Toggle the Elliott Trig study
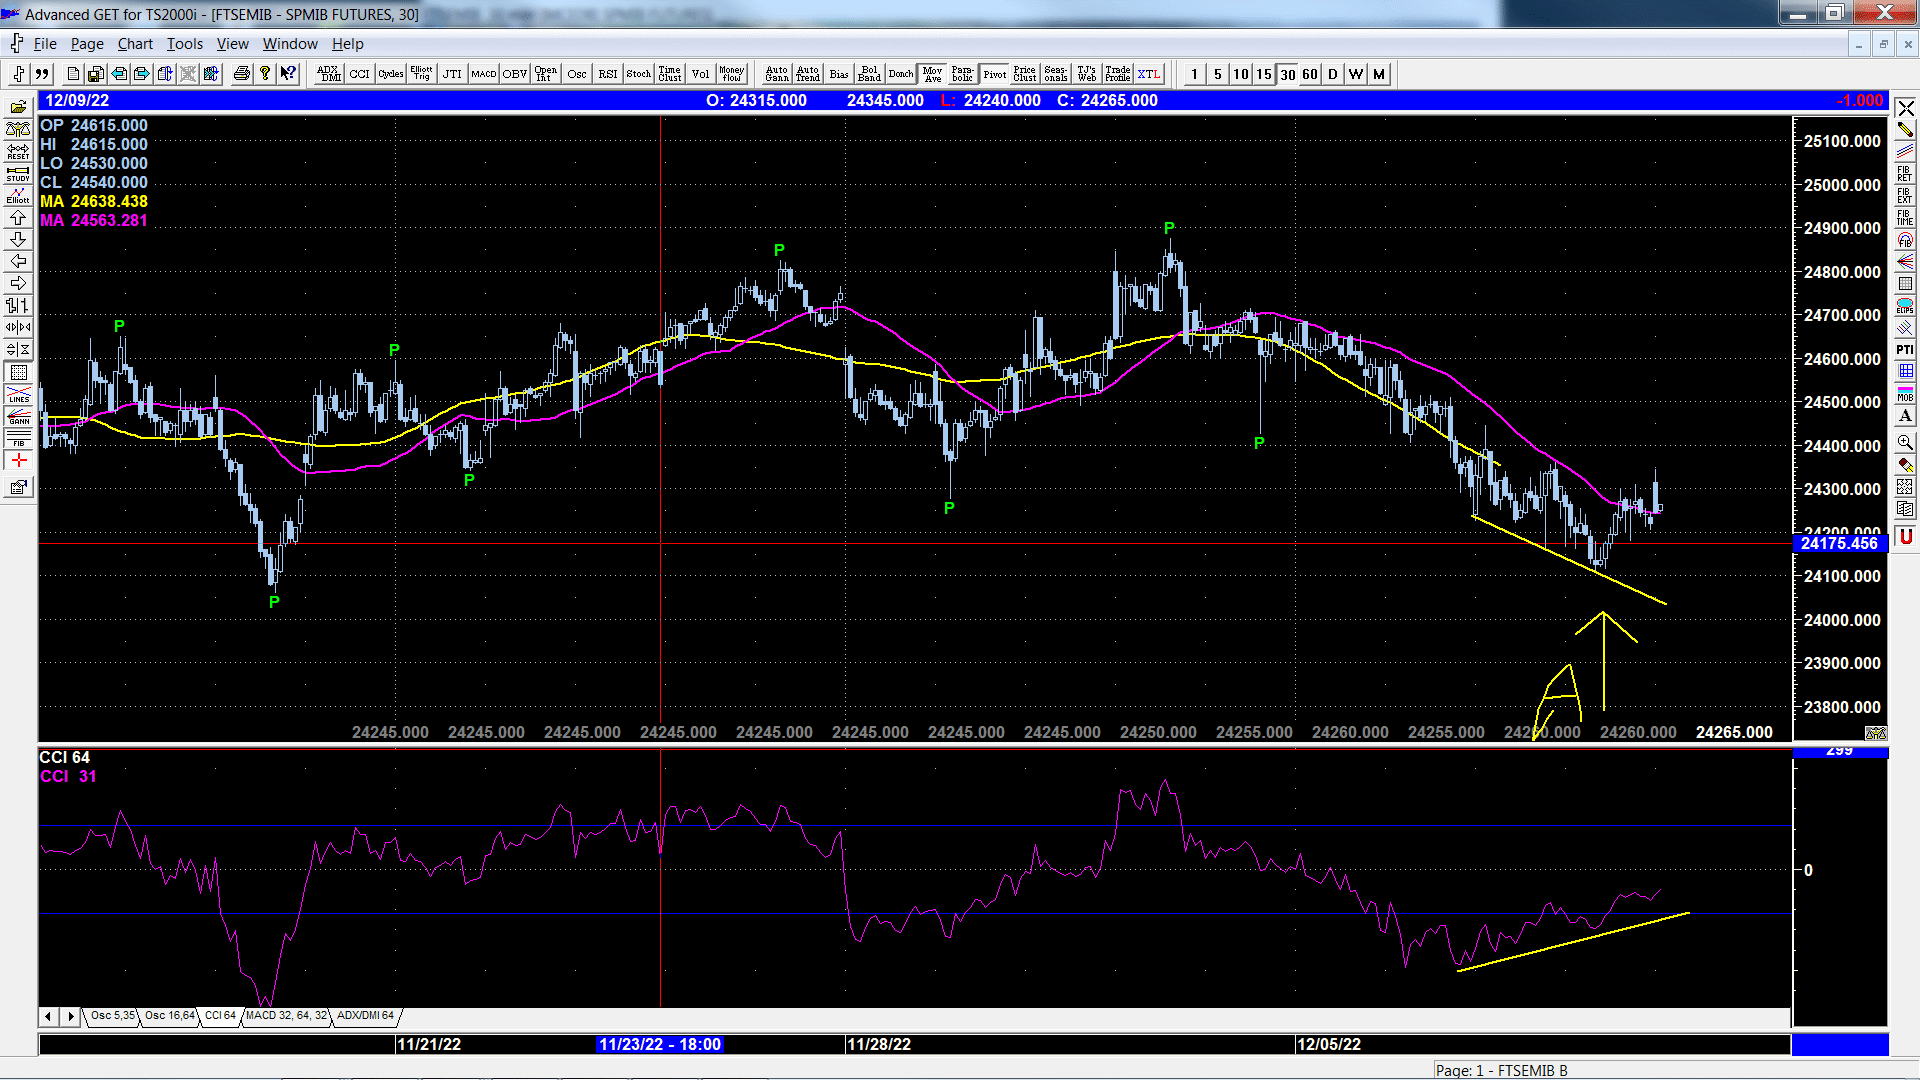The image size is (1920, 1080). [x=422, y=74]
